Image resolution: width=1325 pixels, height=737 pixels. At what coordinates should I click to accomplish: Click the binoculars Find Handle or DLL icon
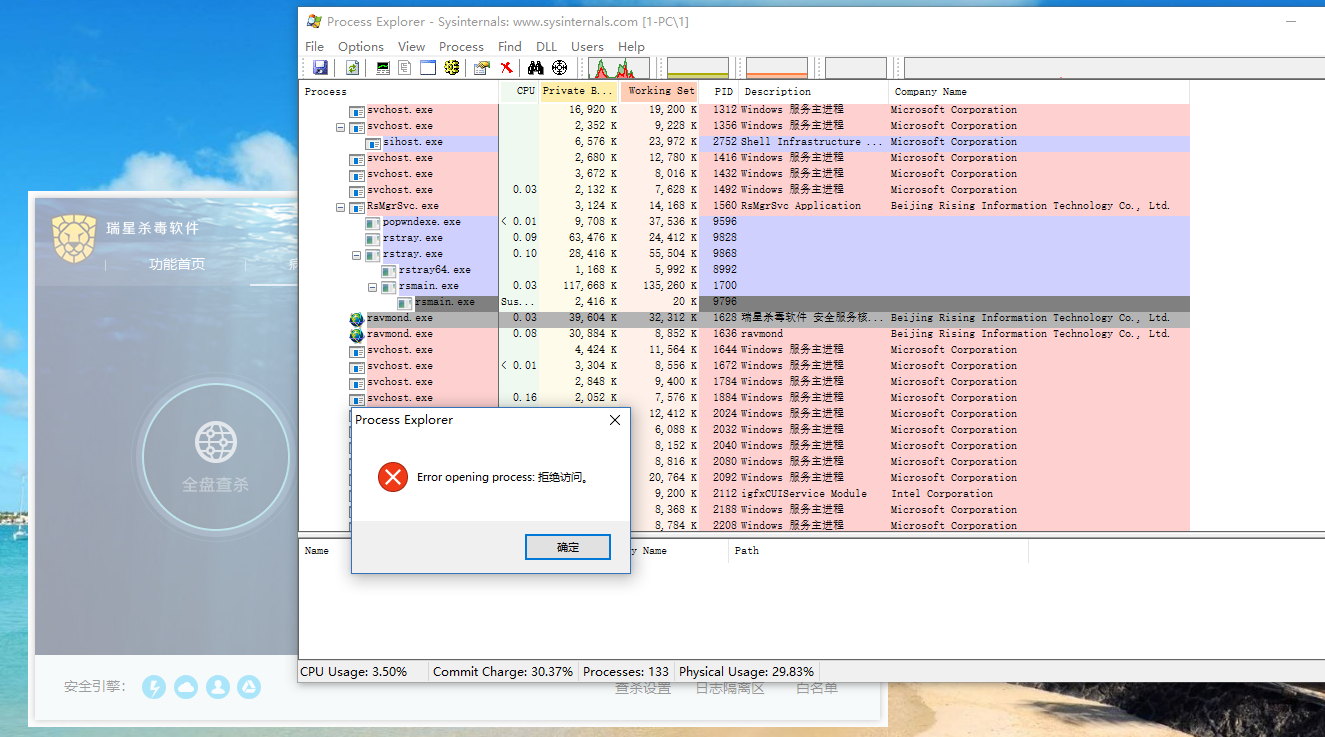(536, 68)
